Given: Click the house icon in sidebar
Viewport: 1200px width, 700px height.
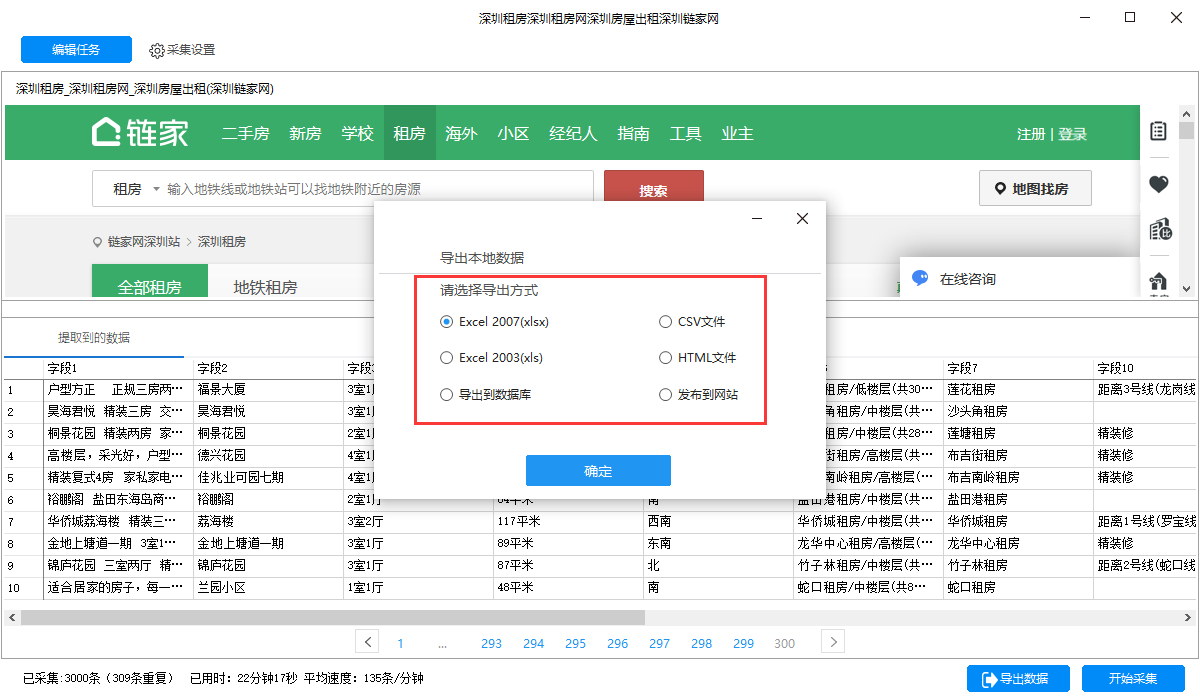Looking at the screenshot, I should 1158,282.
